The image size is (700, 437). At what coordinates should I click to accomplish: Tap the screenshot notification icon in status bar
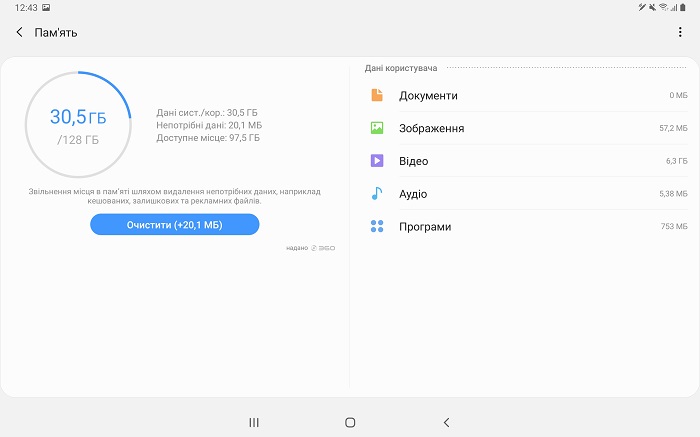46,8
